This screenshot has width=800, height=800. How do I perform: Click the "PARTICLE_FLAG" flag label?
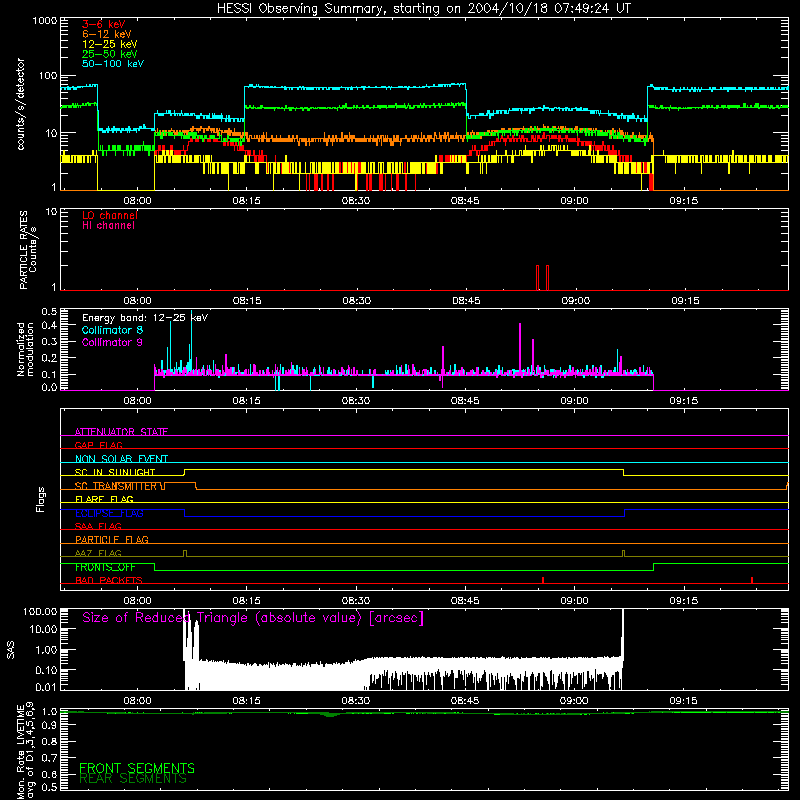(112, 539)
